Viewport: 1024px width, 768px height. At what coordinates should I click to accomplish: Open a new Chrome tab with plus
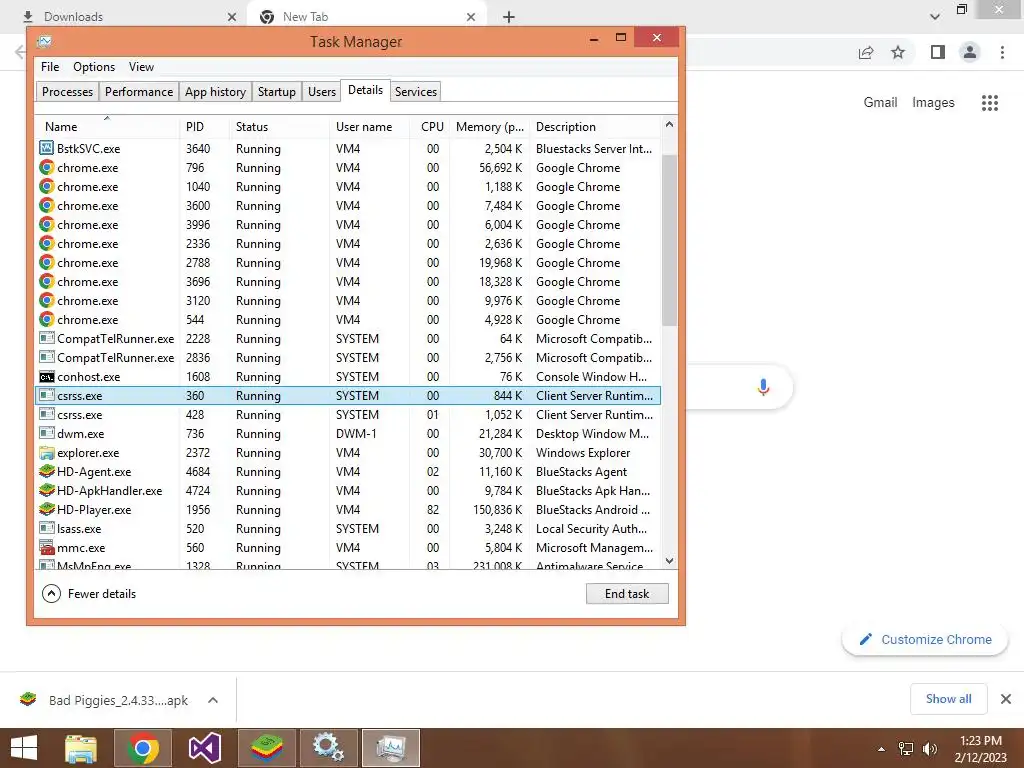click(x=509, y=17)
